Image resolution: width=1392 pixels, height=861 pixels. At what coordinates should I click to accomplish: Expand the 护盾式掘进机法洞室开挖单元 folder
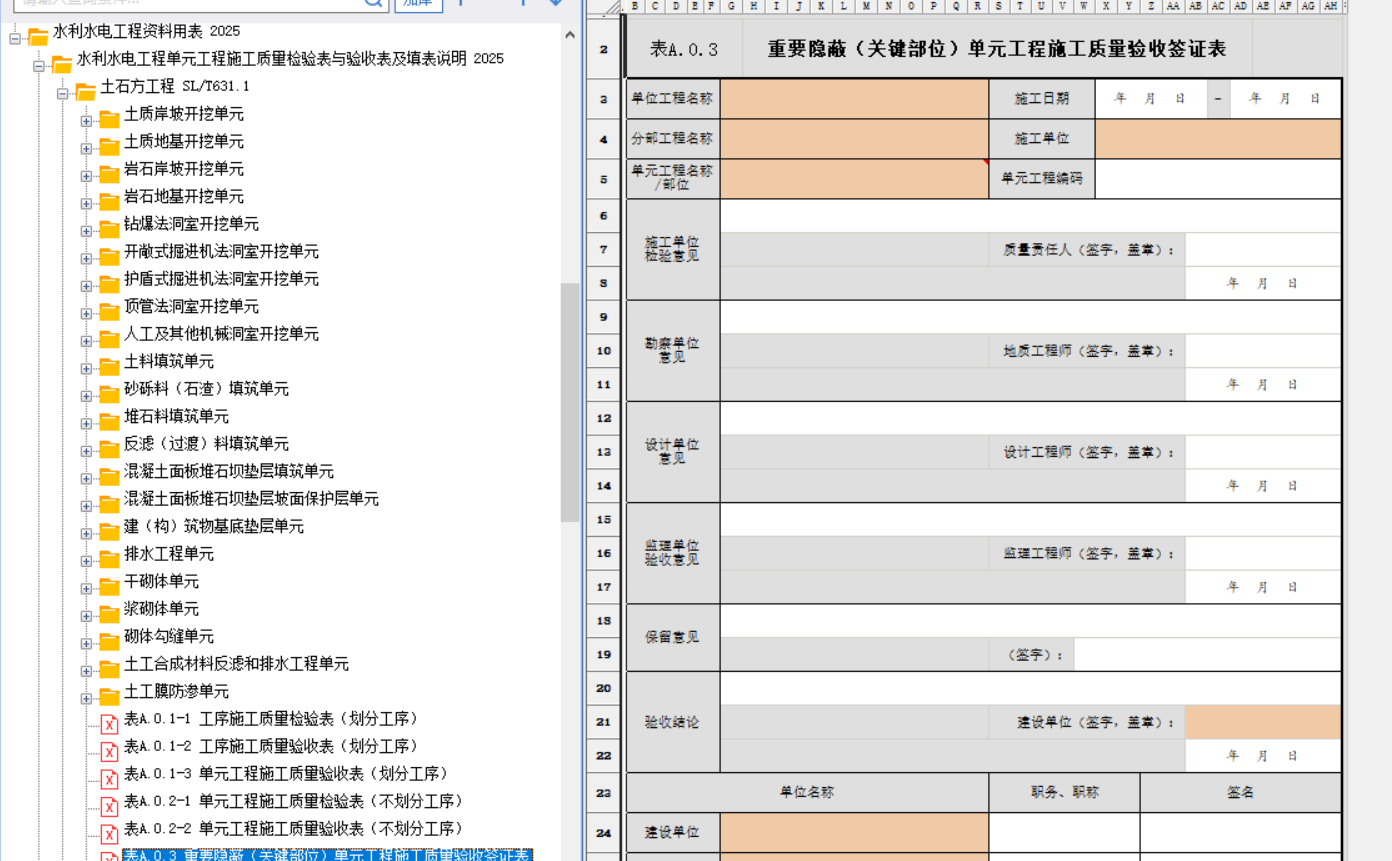click(86, 286)
